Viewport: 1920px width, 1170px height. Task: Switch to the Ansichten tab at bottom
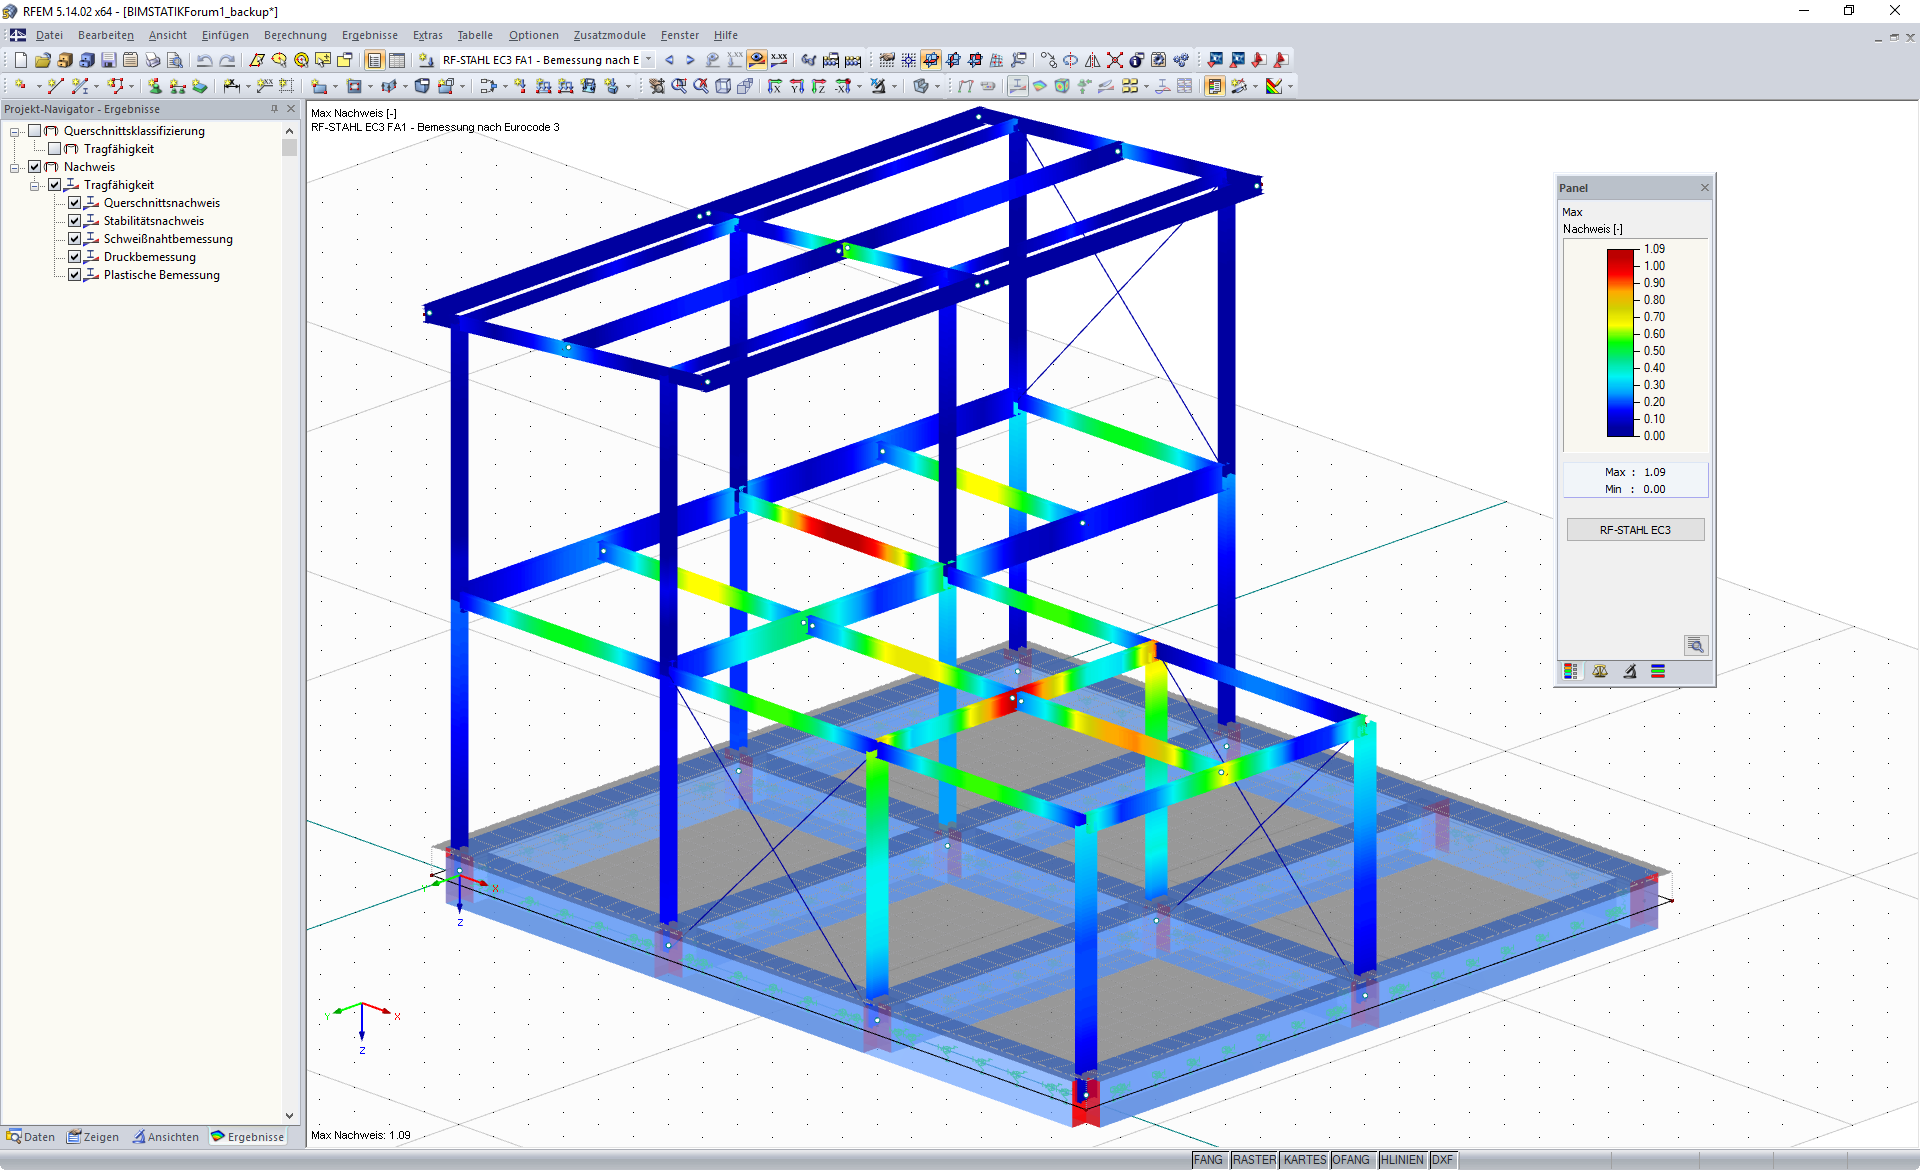click(x=166, y=1136)
